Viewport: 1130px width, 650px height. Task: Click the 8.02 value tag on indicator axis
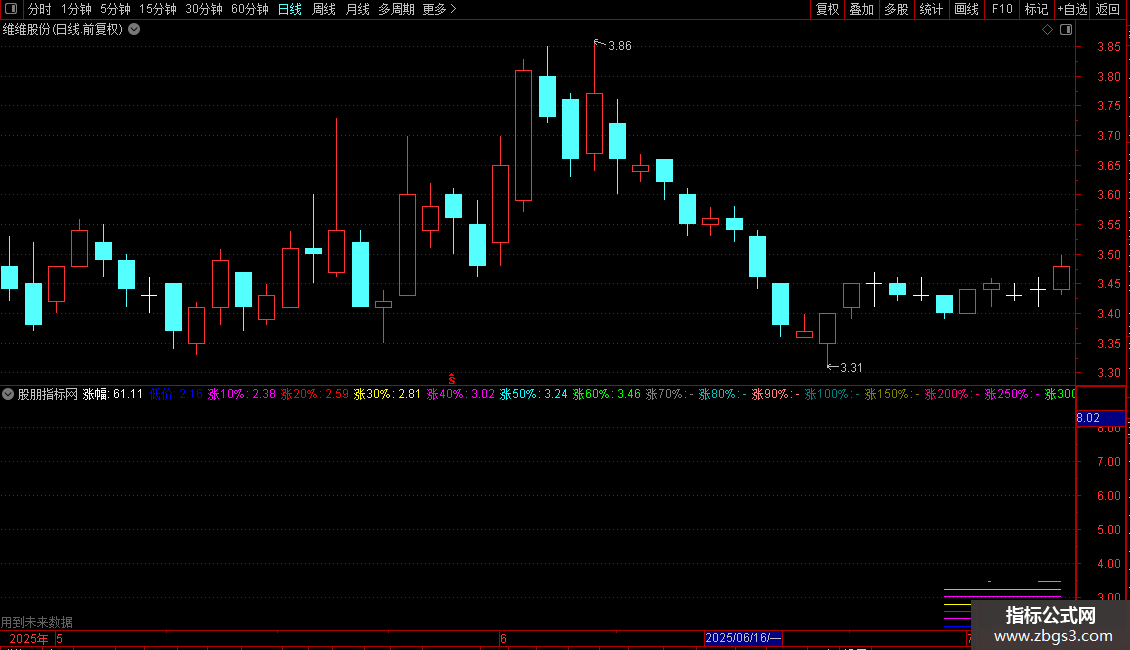[x=1100, y=418]
